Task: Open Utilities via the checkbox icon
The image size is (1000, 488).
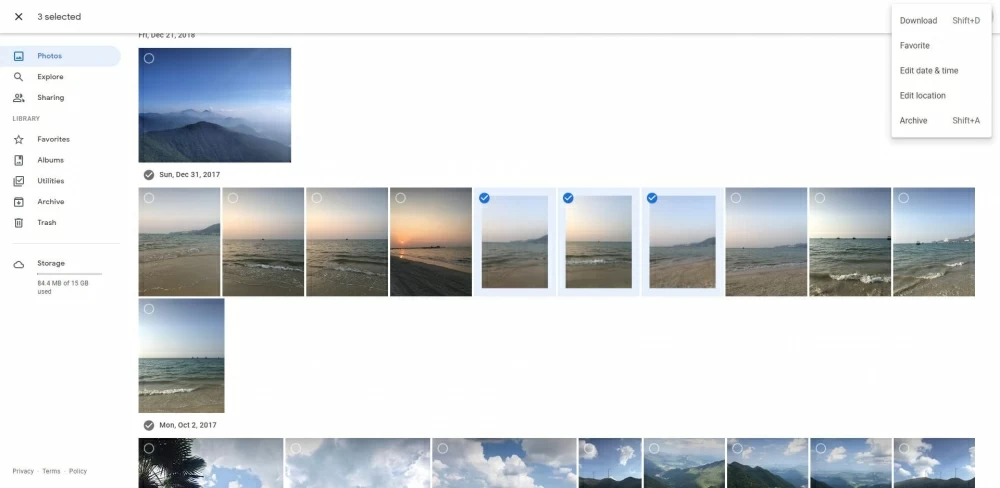Action: pyautogui.click(x=18, y=181)
